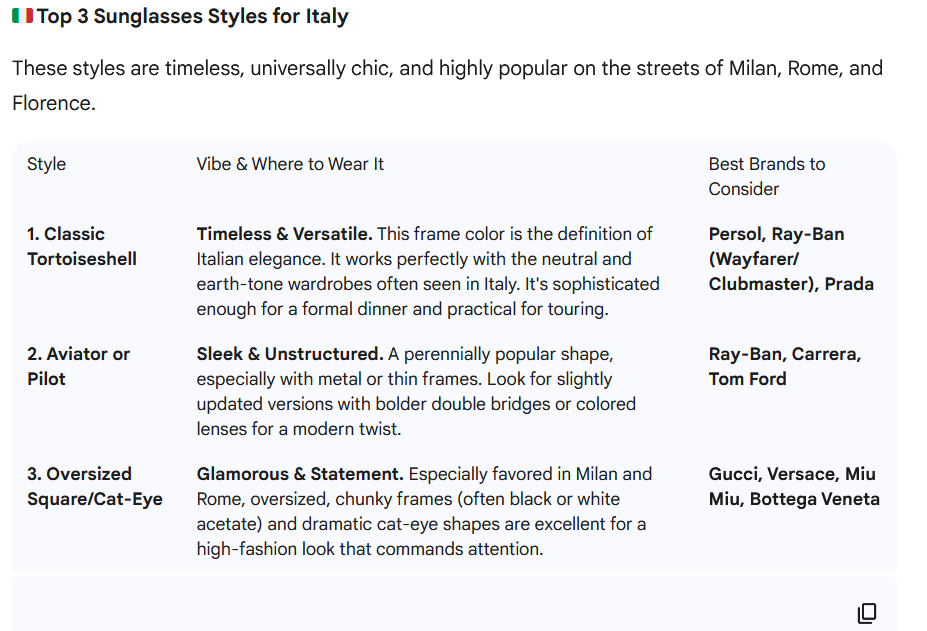Click the 'Vibe & Where to Wear It' header

290,164
